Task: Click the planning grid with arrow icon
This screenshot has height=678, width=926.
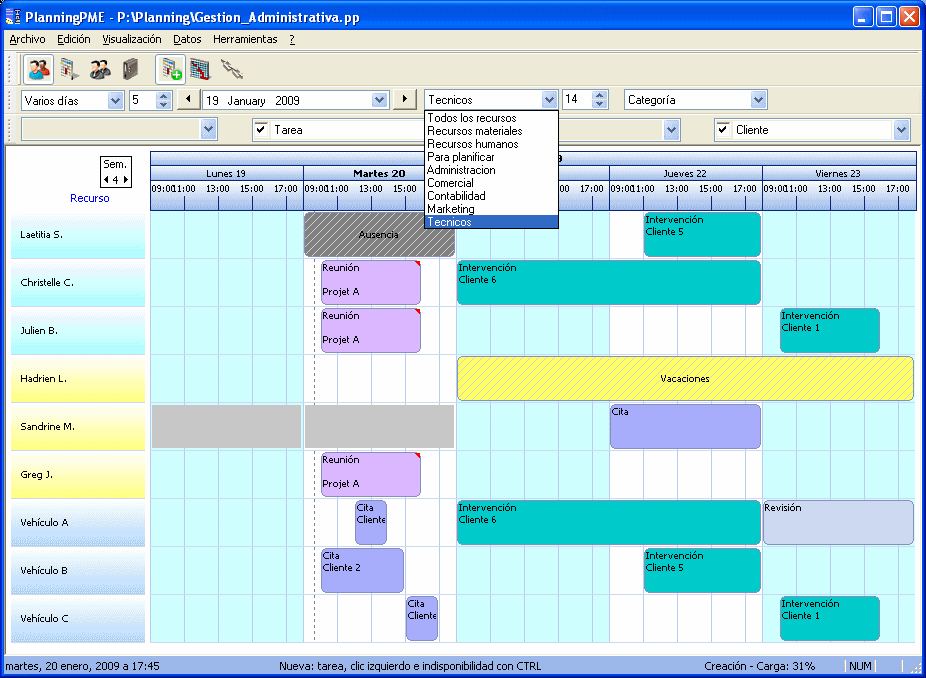Action: click(x=70, y=69)
